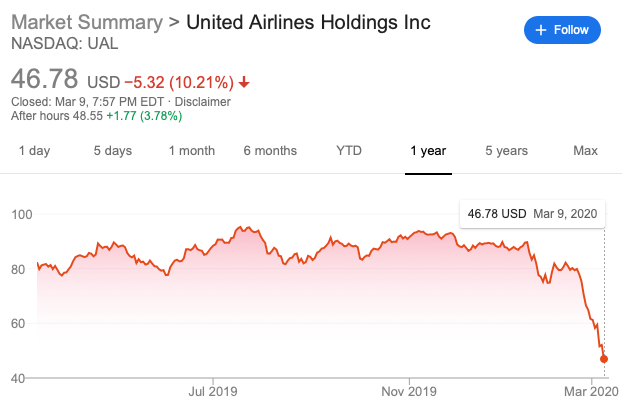Switch to the YTD tab
Viewport: 622px width, 403px height.
349,151
